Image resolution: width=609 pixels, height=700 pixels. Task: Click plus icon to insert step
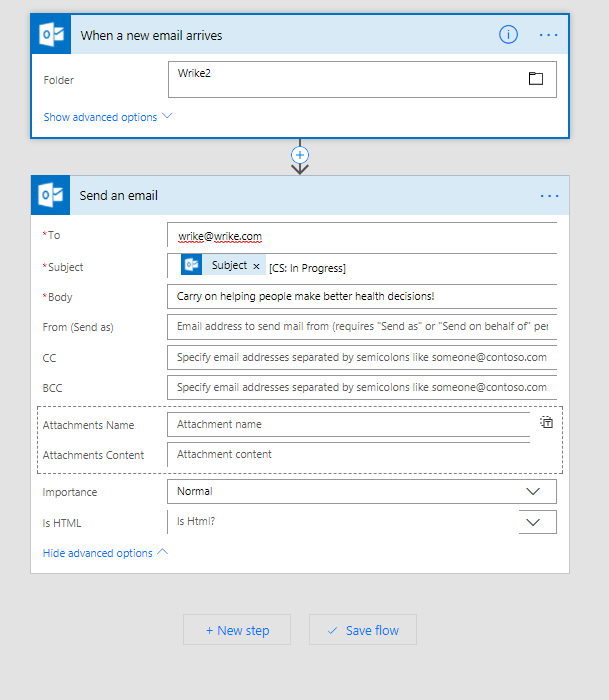pyautogui.click(x=299, y=155)
